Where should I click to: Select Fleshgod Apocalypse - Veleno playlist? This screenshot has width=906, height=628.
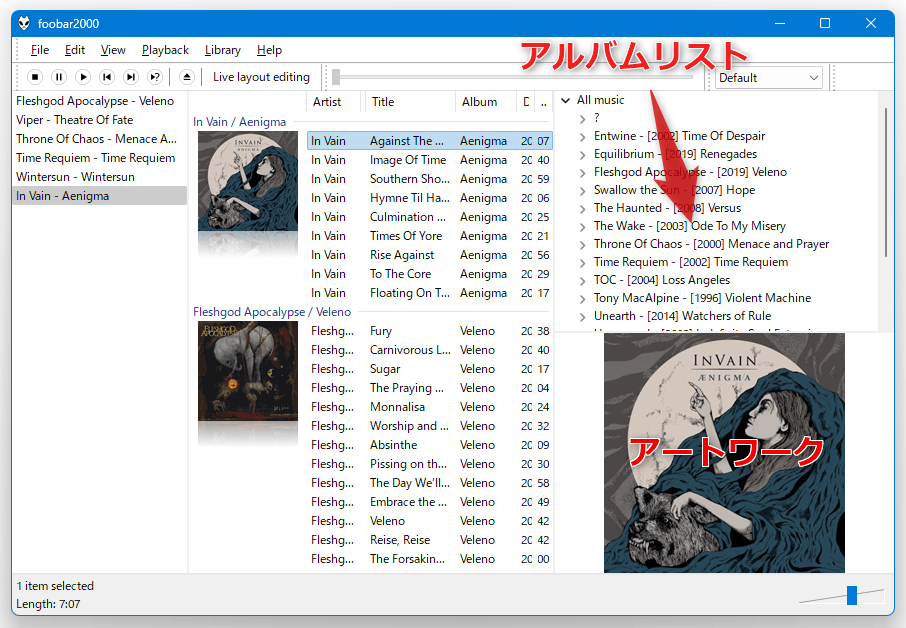pos(99,101)
